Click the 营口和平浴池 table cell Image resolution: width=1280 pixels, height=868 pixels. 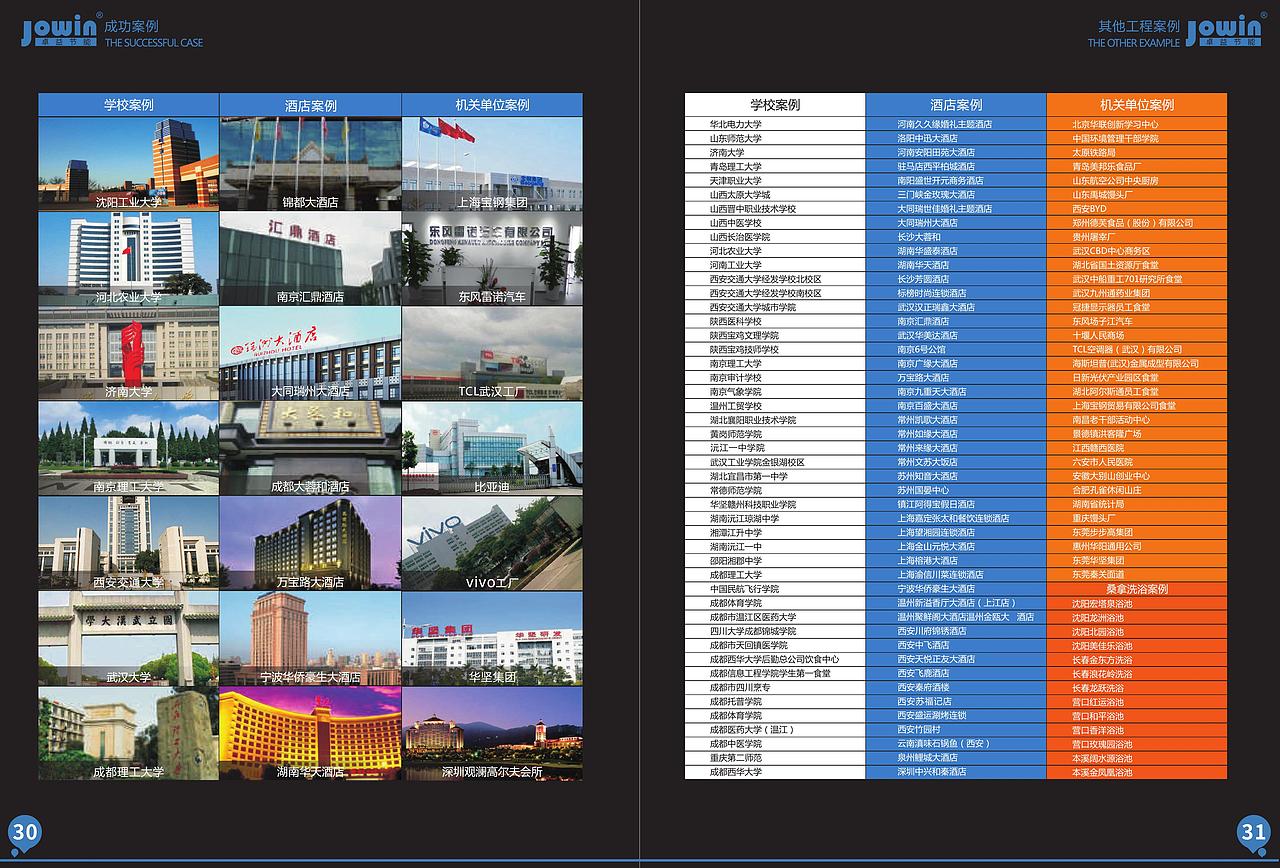[x=1137, y=716]
